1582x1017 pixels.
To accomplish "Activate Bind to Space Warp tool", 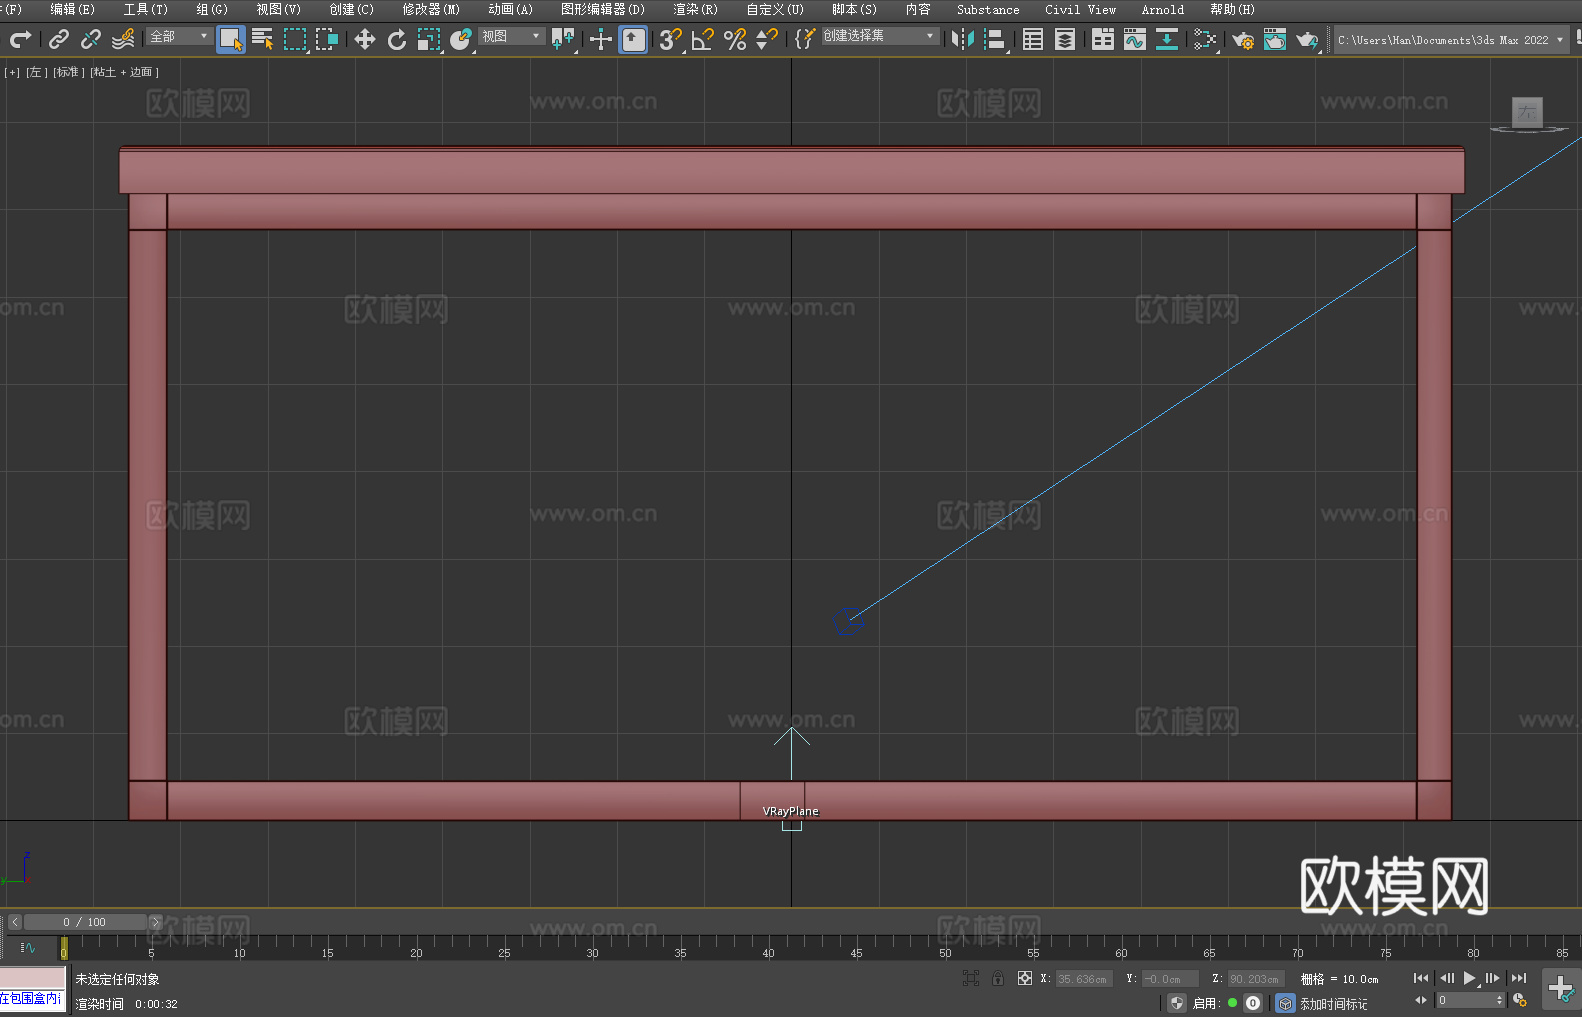I will tap(123, 39).
